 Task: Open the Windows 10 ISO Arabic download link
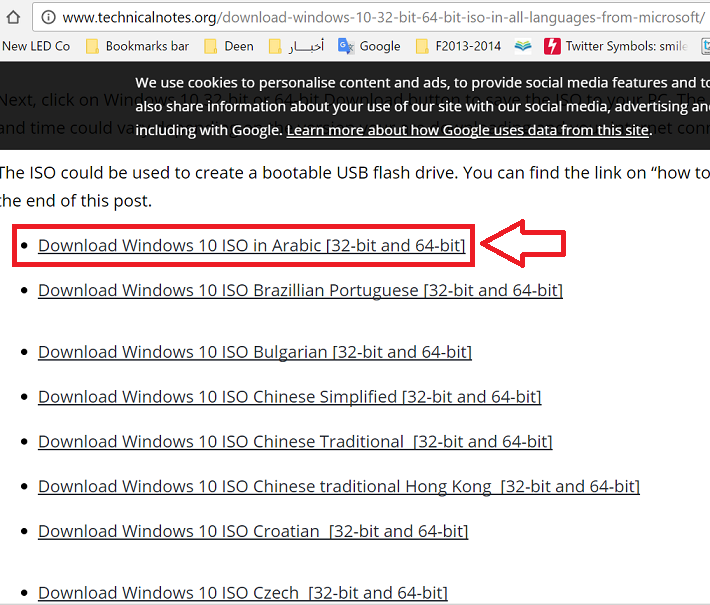click(x=251, y=246)
